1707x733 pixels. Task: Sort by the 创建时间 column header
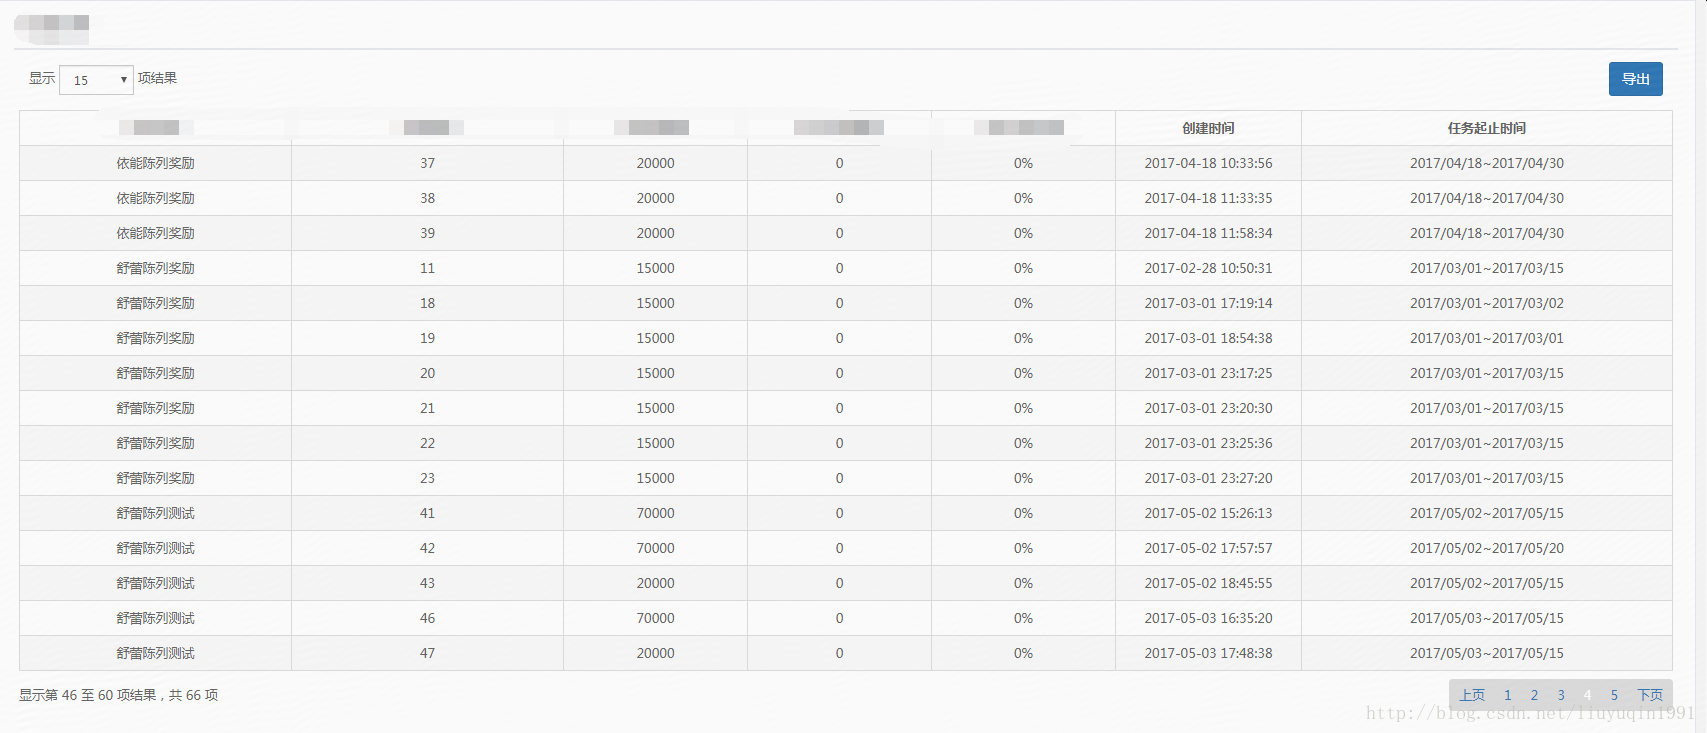[x=1208, y=128]
